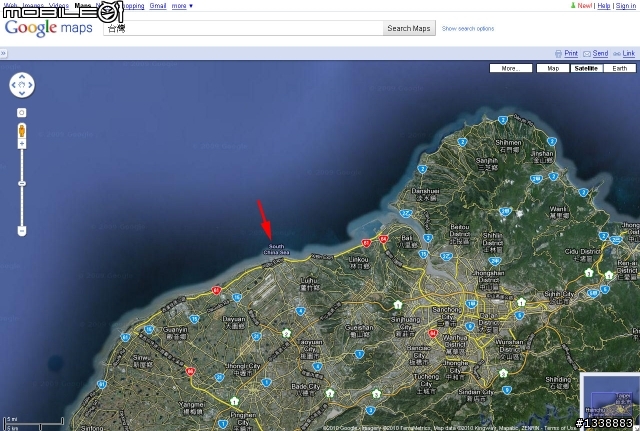Viewport: 640px width, 431px height.
Task: Click the 'Sindian City' map label
Action: tap(475, 395)
